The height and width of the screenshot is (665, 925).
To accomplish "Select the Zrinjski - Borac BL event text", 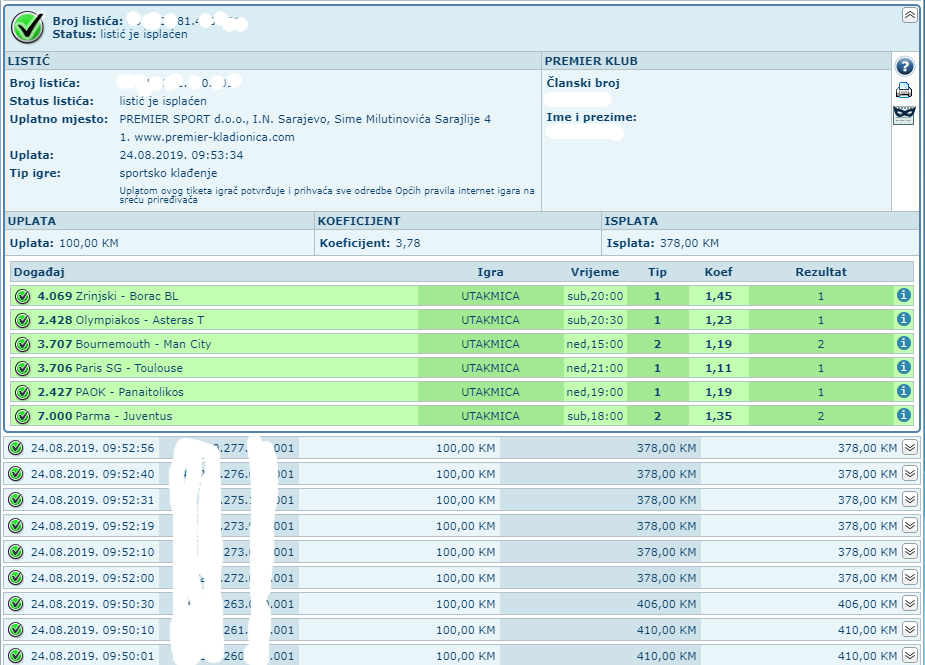I will pyautogui.click(x=126, y=296).
